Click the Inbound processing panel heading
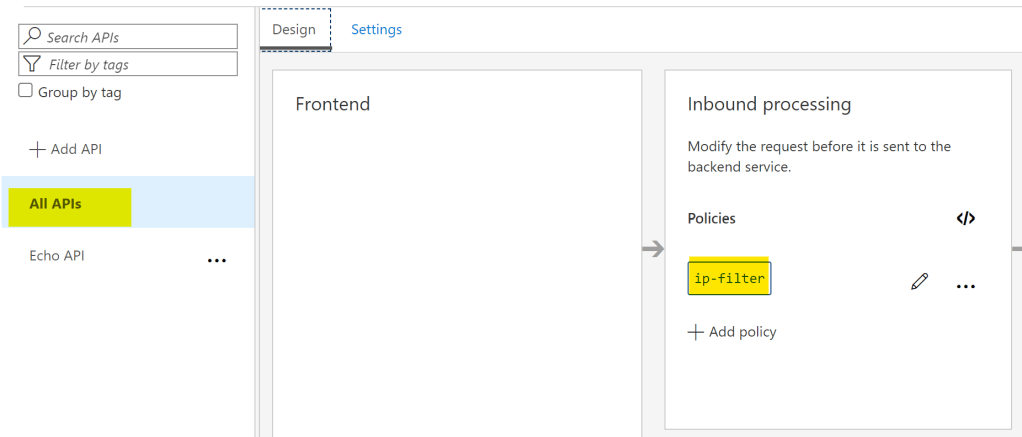 (769, 104)
